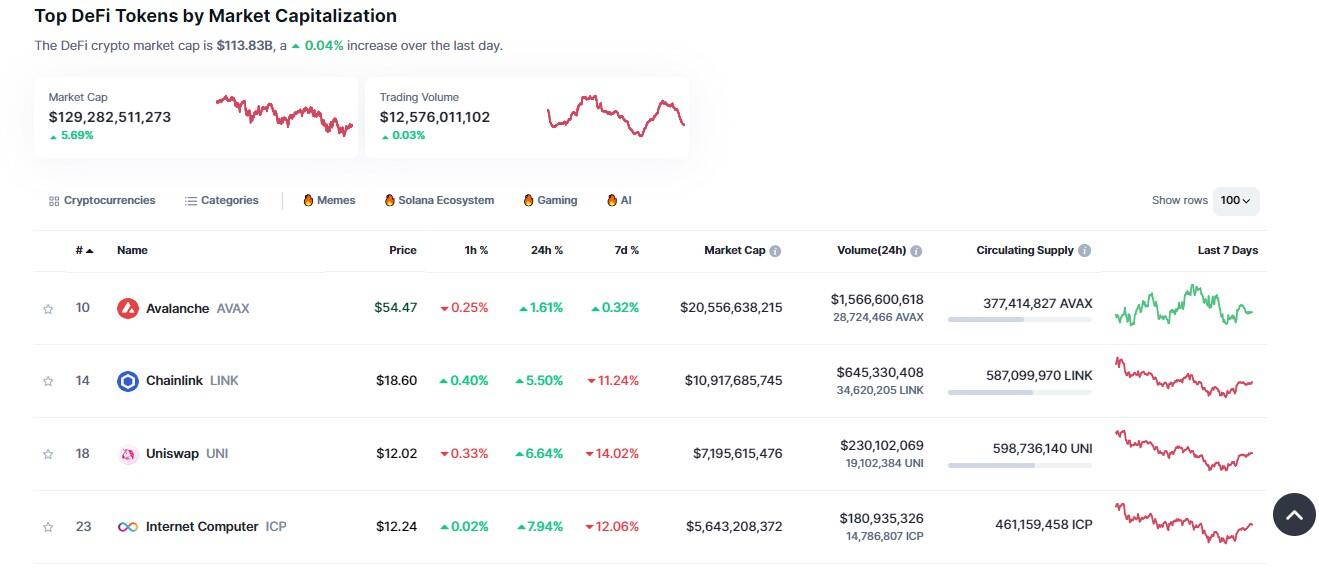Click the Chainlink logo icon
Screen dimensions: 1319x568
click(127, 381)
